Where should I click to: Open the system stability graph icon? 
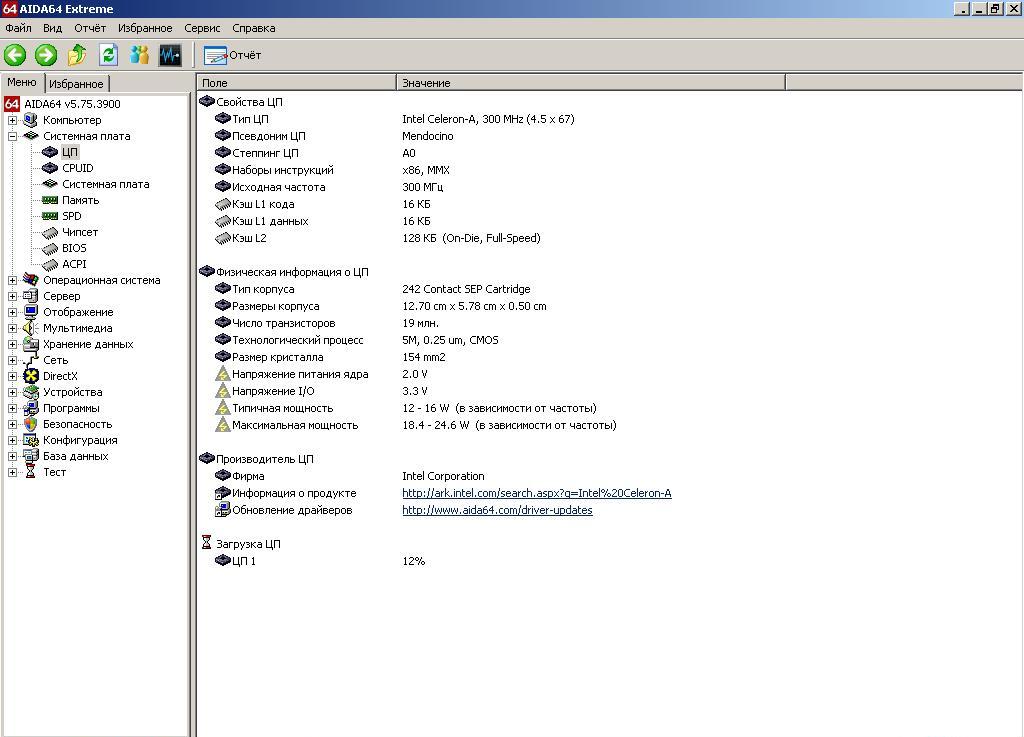pos(170,55)
